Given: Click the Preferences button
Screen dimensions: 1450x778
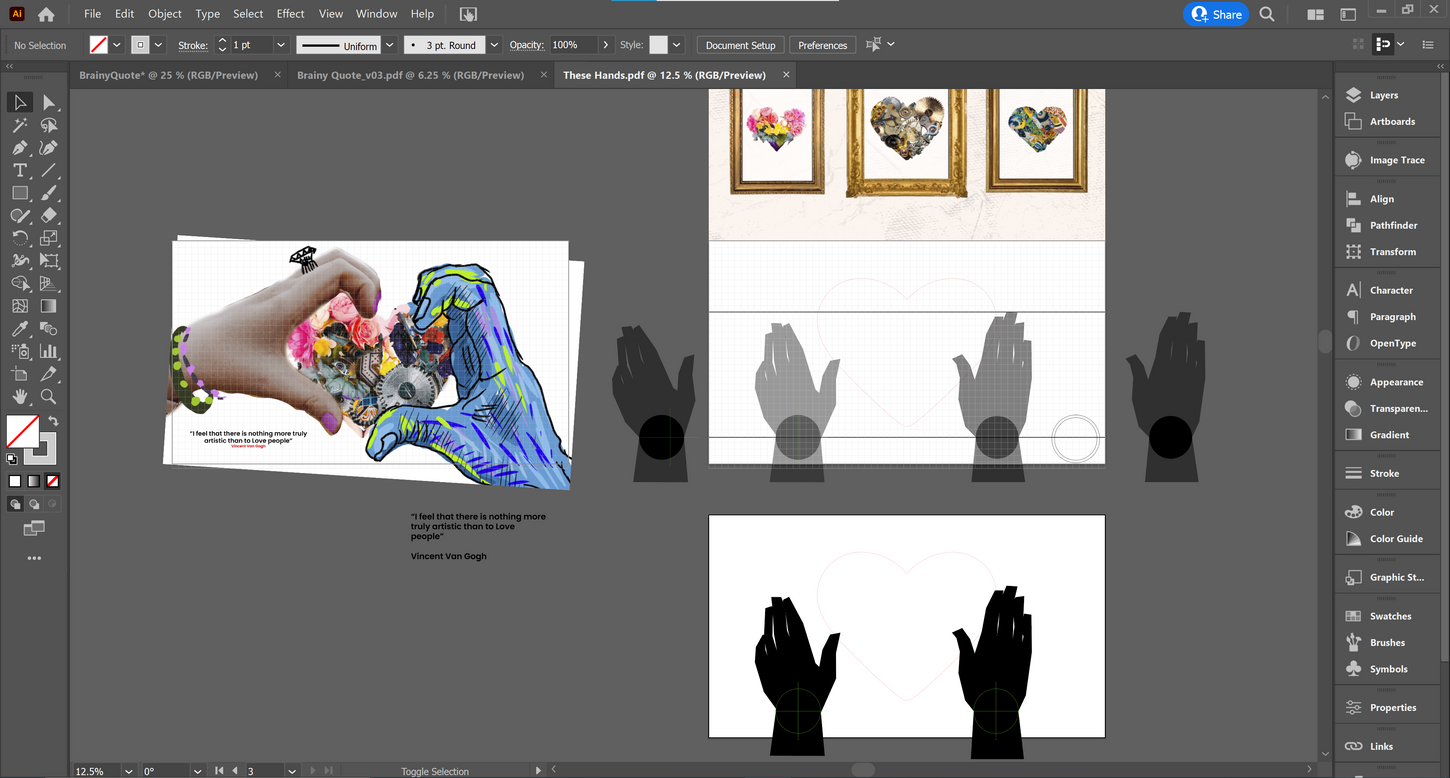Looking at the screenshot, I should (822, 45).
